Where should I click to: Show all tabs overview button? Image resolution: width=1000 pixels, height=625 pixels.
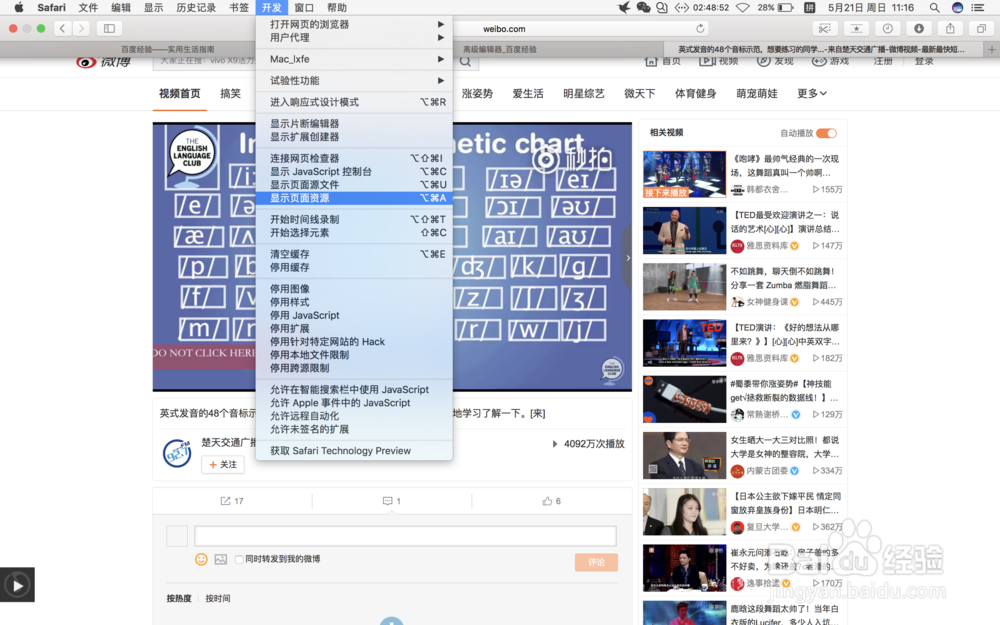click(x=981, y=28)
